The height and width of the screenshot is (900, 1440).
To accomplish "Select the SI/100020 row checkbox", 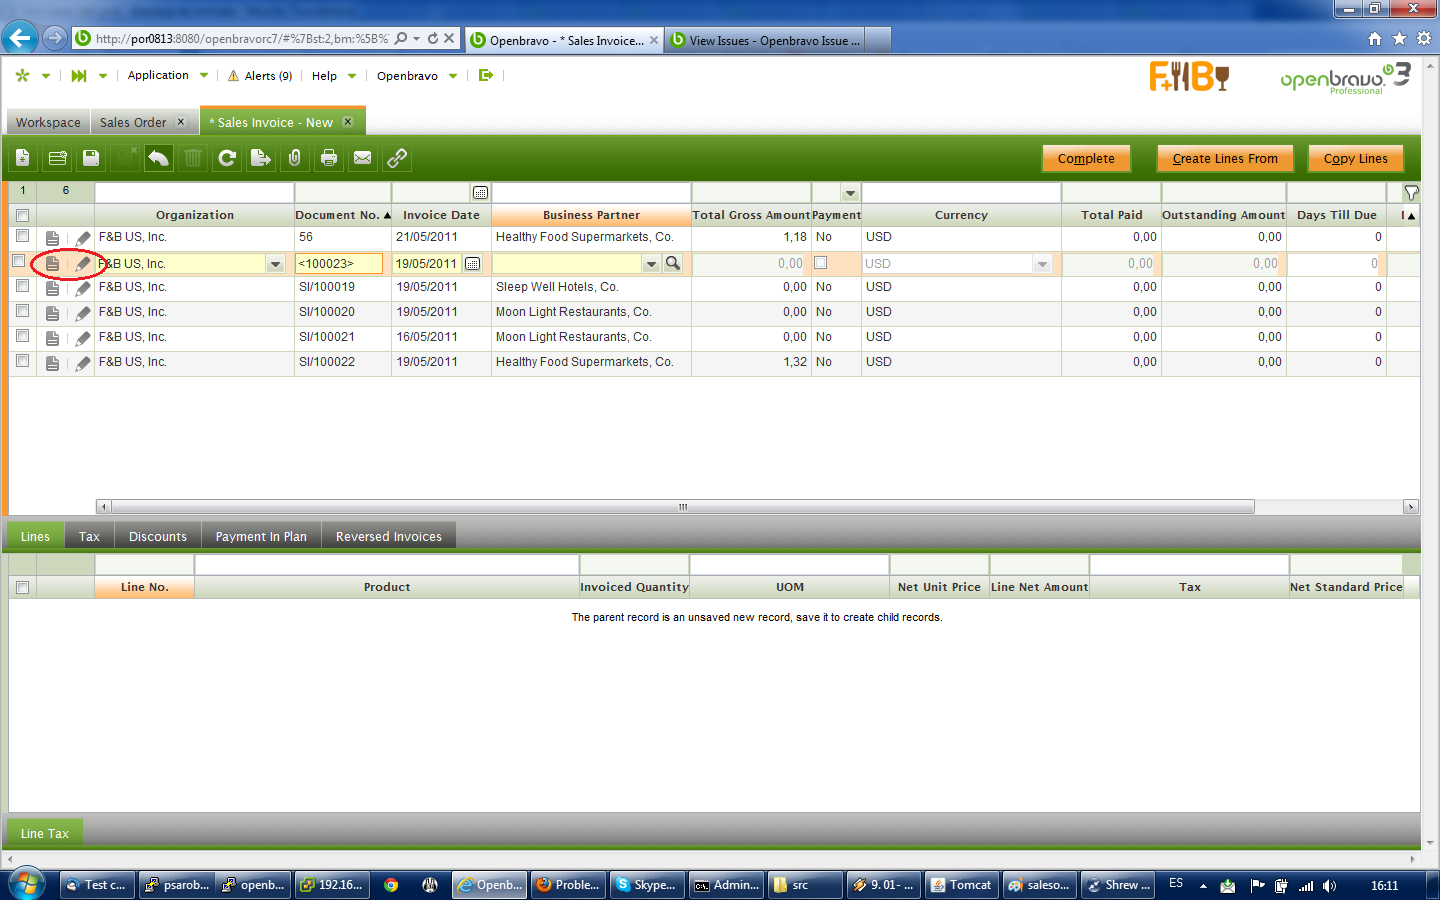I will tap(23, 311).
